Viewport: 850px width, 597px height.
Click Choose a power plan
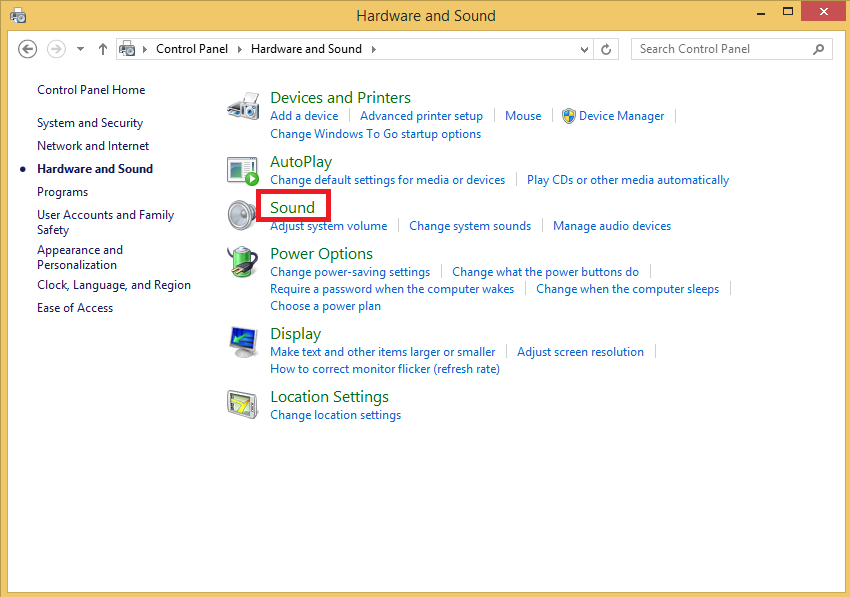(325, 306)
